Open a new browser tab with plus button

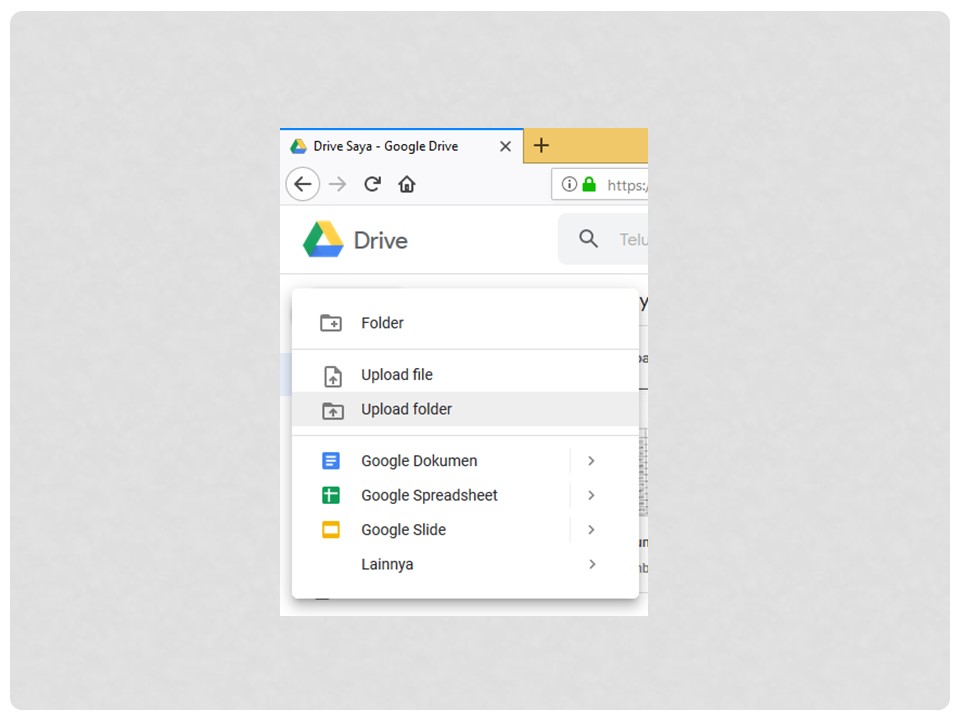point(541,146)
